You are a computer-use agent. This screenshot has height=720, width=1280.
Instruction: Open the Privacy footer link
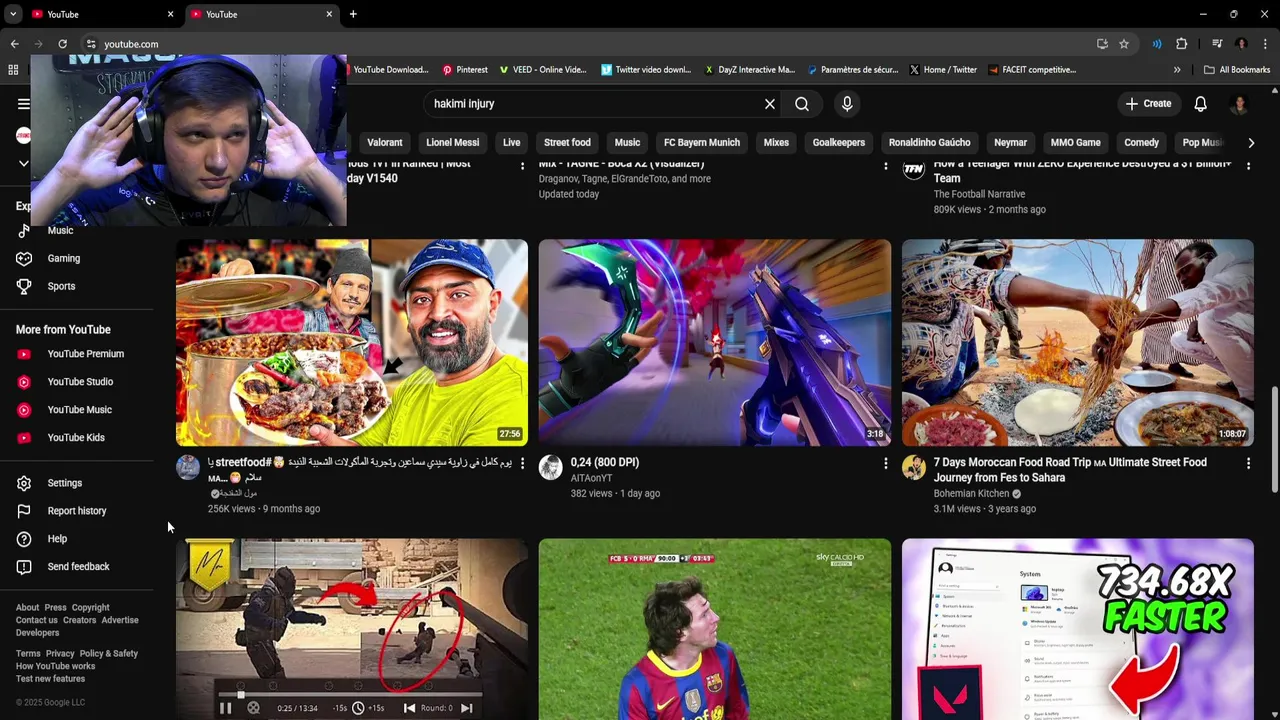pos(60,654)
